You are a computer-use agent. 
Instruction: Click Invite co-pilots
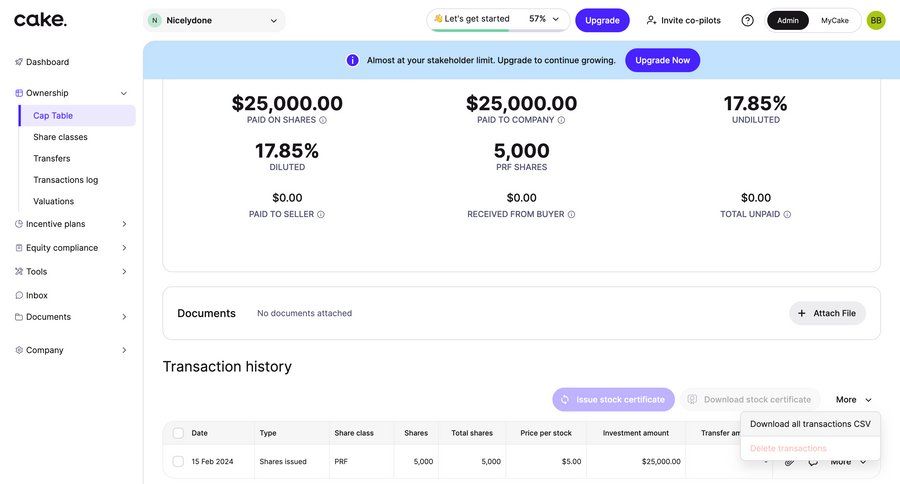point(684,20)
